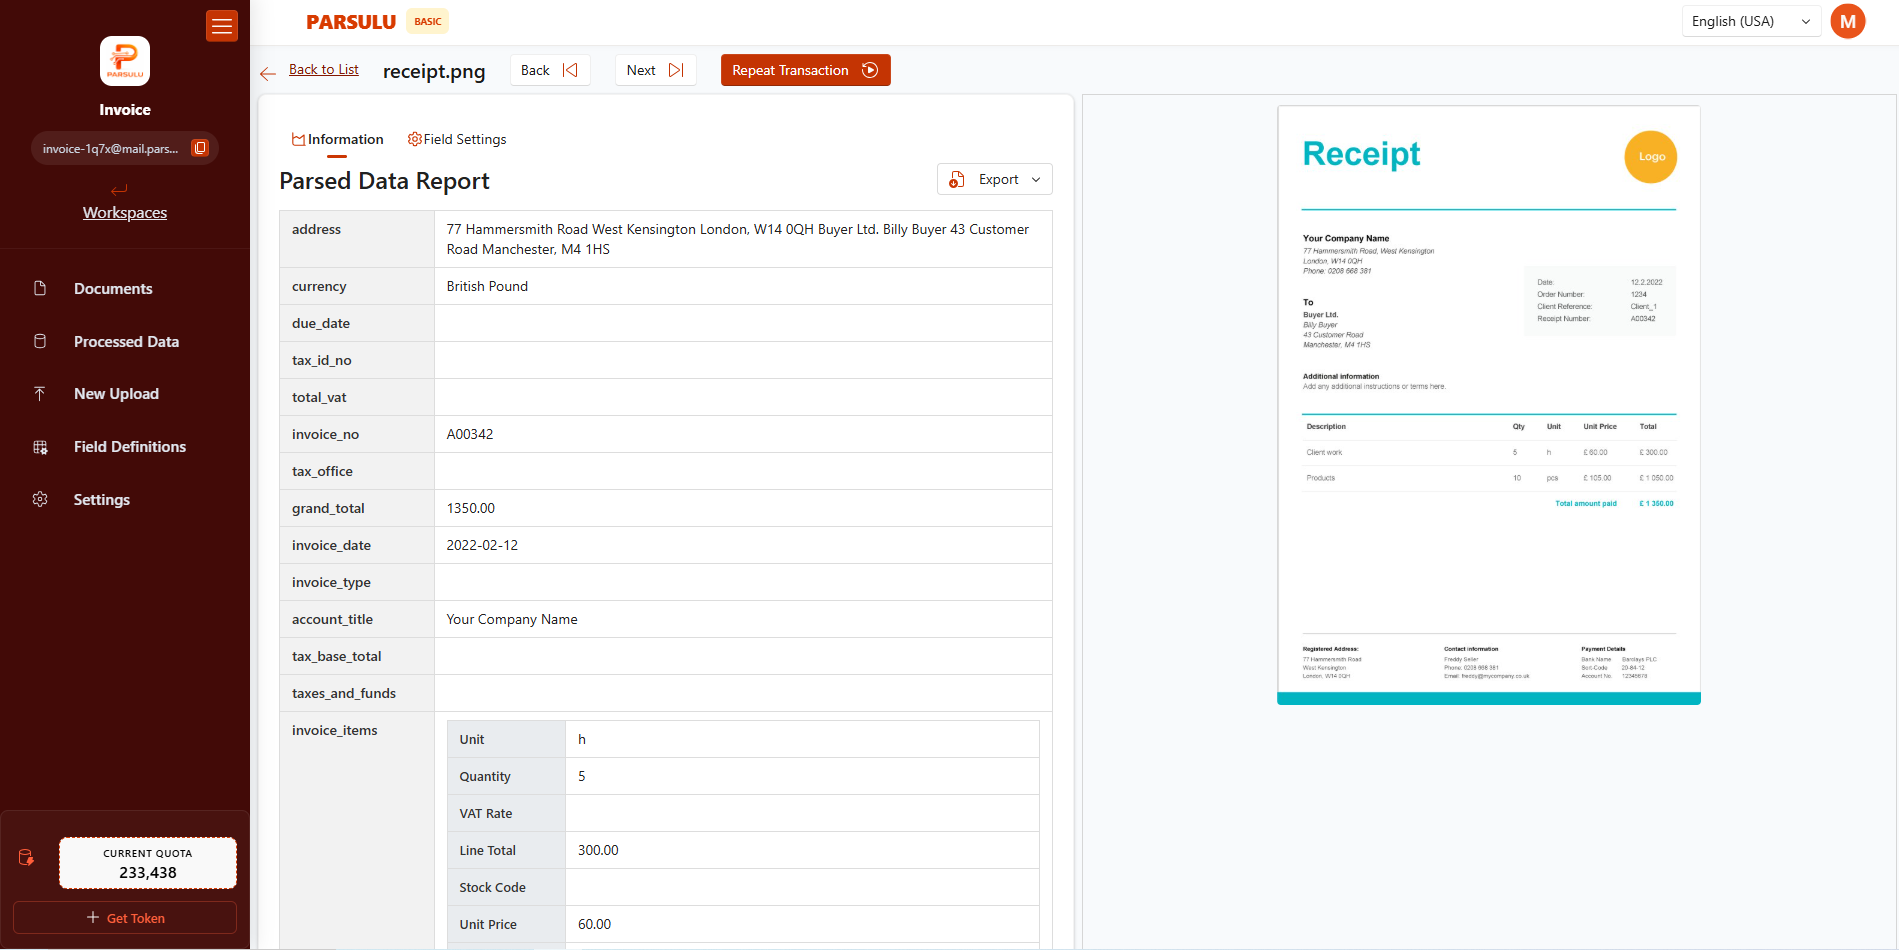Click the empty due_date value cell
This screenshot has height=950, width=1899.
[x=743, y=323]
